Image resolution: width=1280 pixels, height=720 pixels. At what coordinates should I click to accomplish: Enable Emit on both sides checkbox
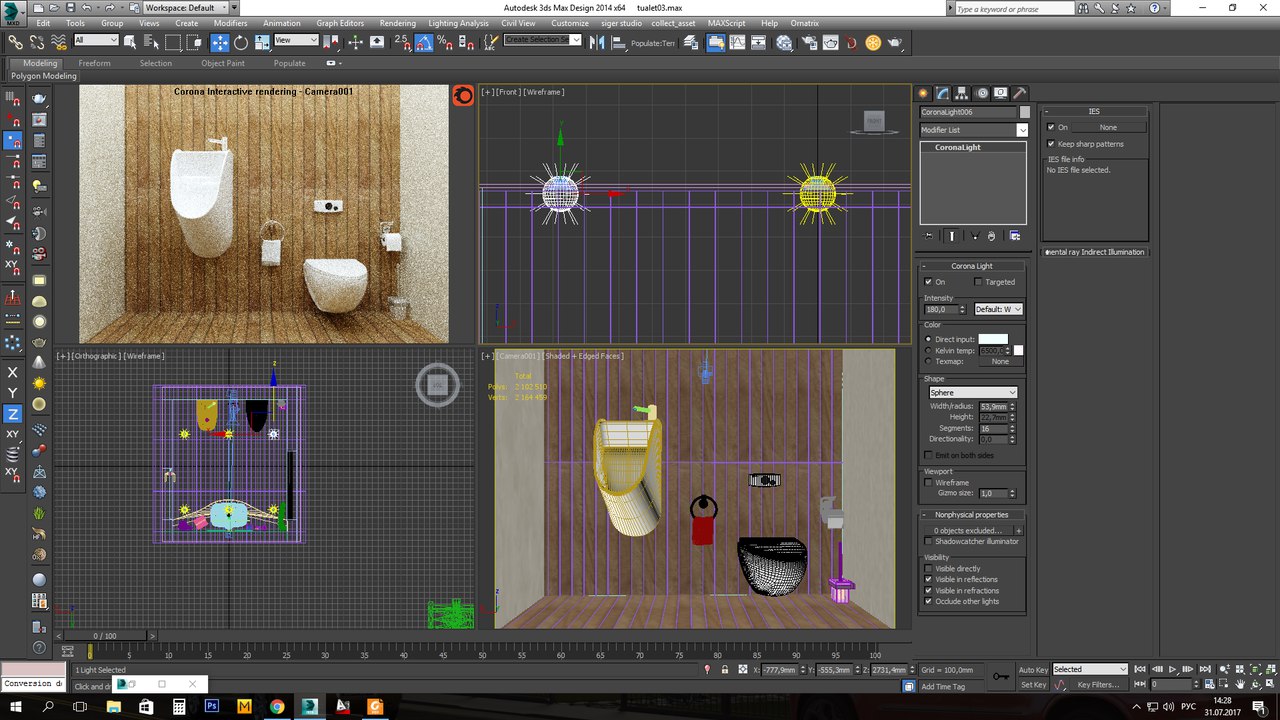coord(929,455)
